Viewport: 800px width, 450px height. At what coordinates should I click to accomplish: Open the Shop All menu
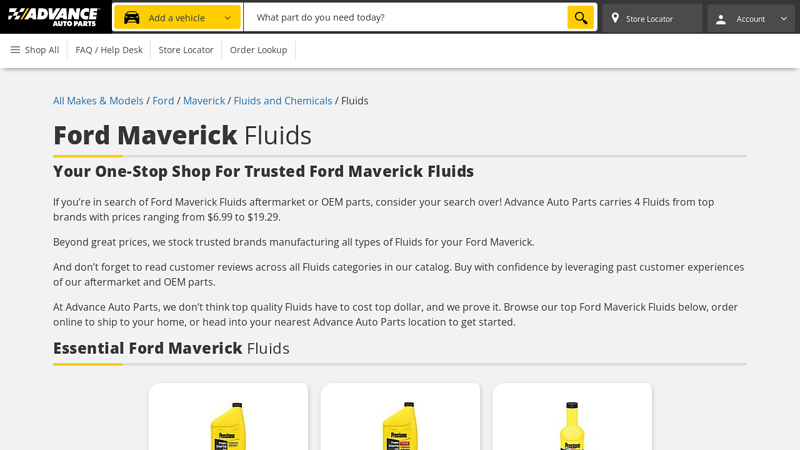pyautogui.click(x=35, y=50)
